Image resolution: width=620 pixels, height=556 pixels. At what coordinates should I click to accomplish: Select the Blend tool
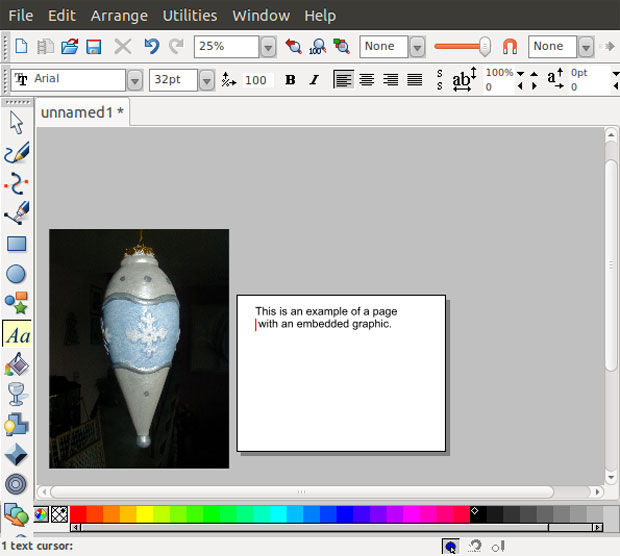pos(16,515)
